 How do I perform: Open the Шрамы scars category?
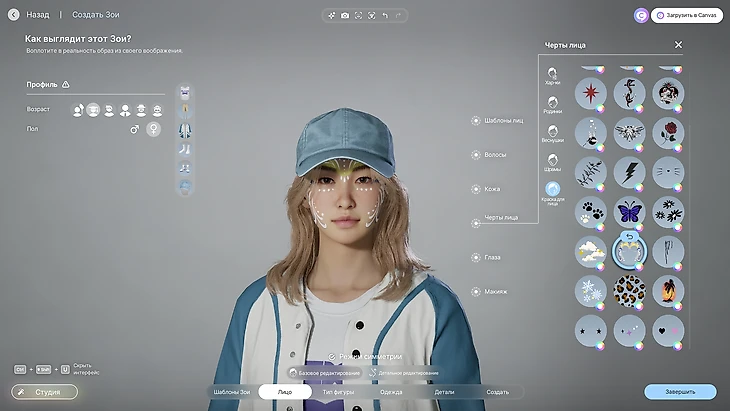coord(552,161)
